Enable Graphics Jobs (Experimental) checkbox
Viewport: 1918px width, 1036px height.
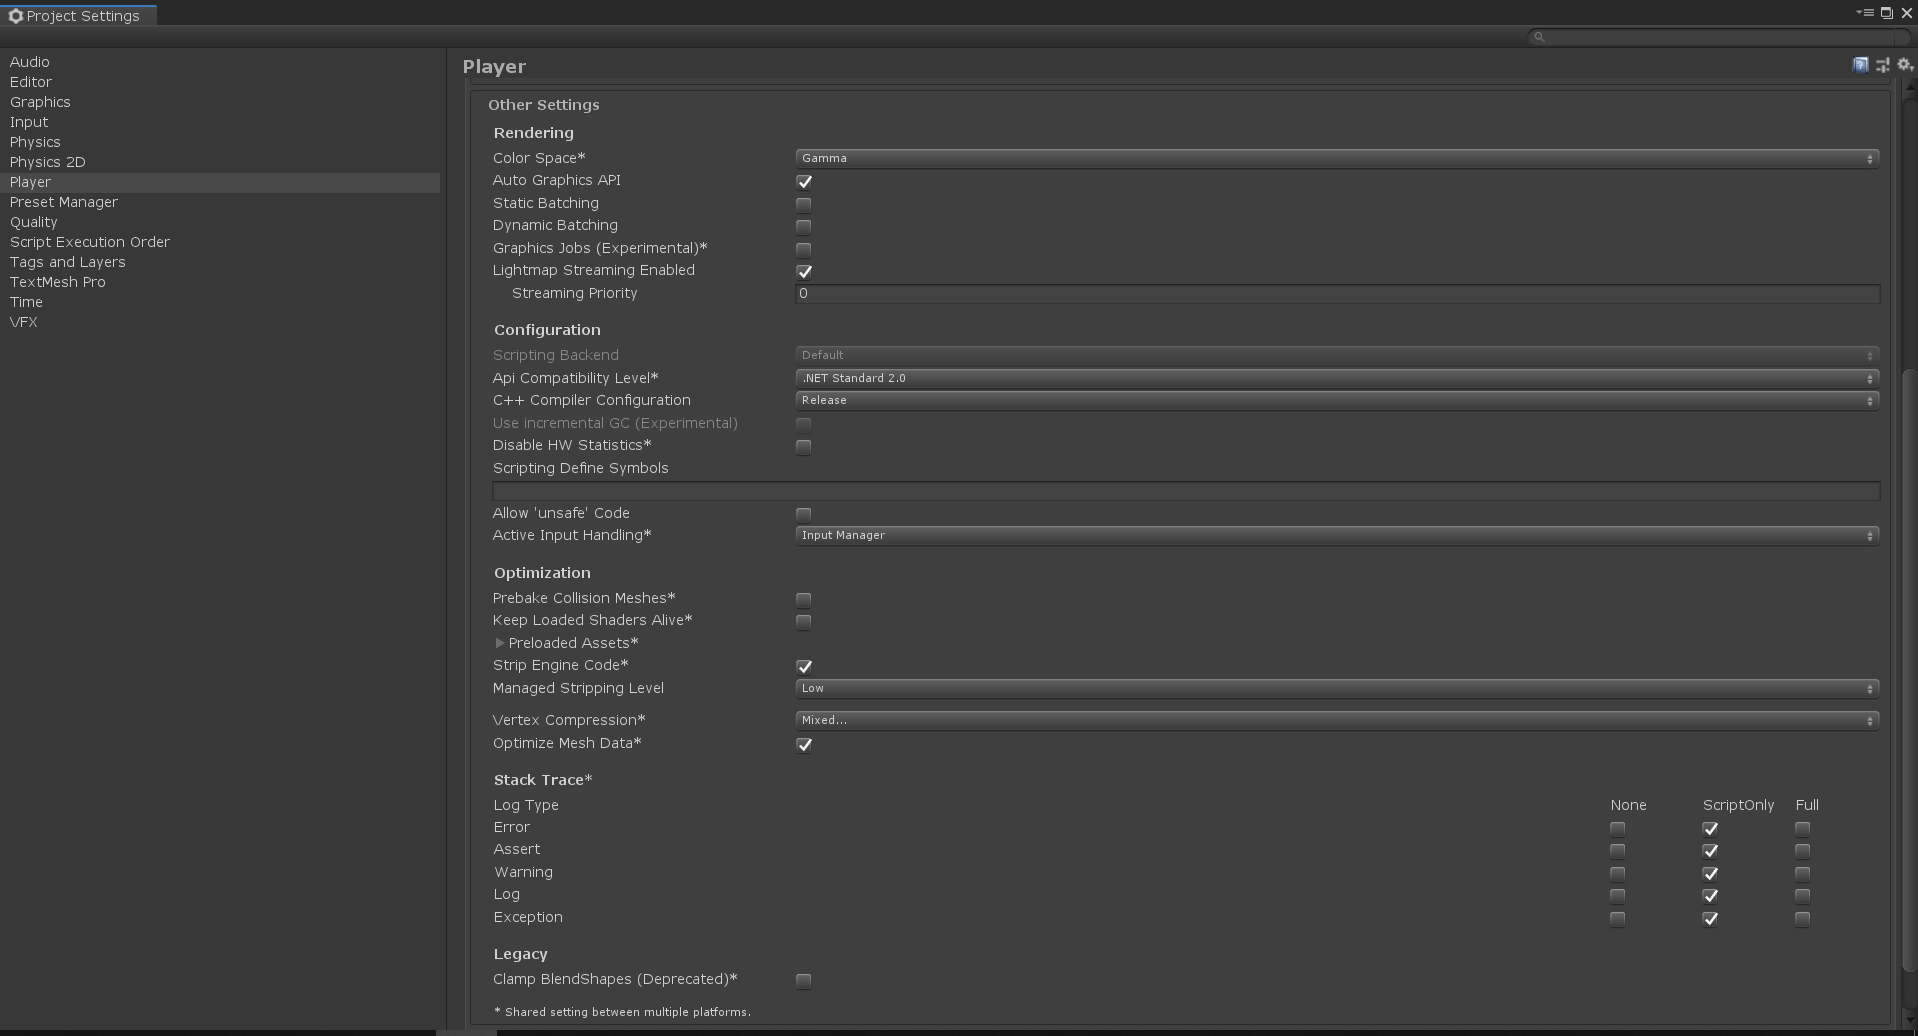[x=804, y=249]
